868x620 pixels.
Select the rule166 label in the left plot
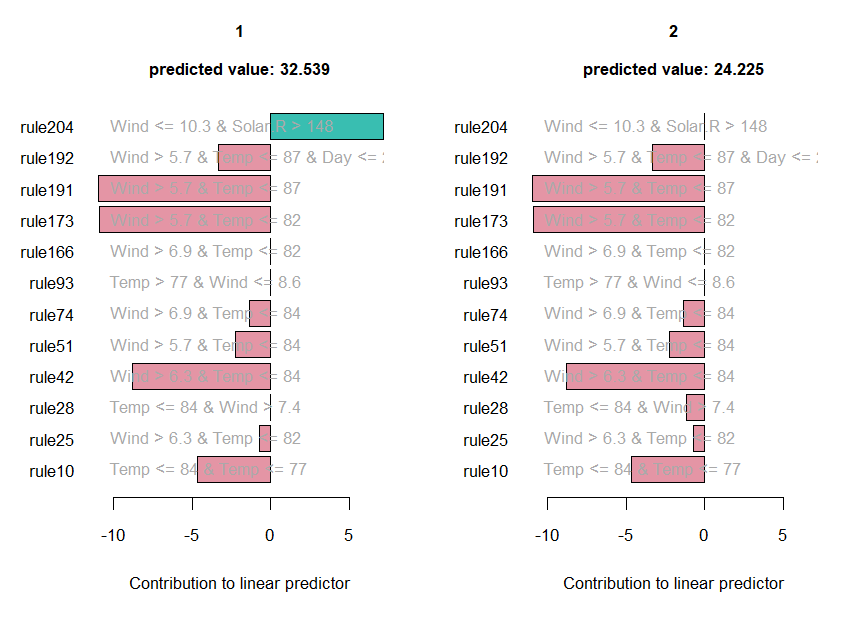47,252
